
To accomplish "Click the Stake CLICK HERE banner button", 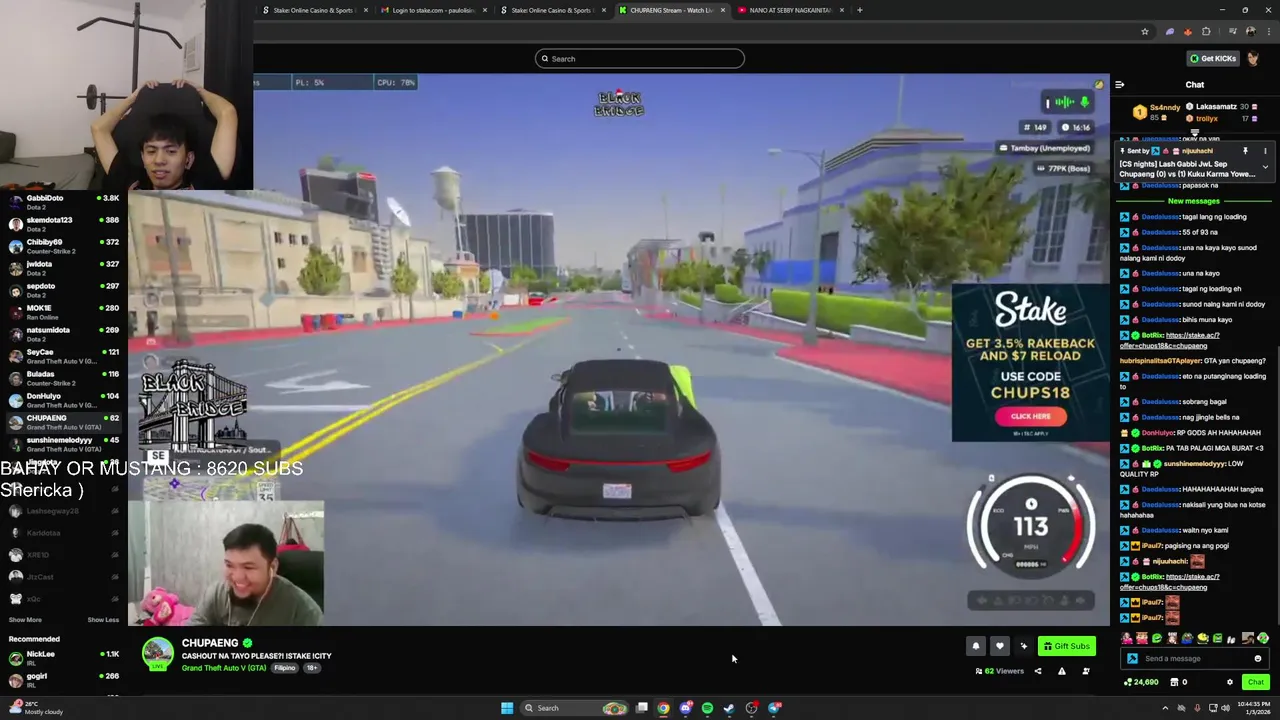I will point(1031,416).
